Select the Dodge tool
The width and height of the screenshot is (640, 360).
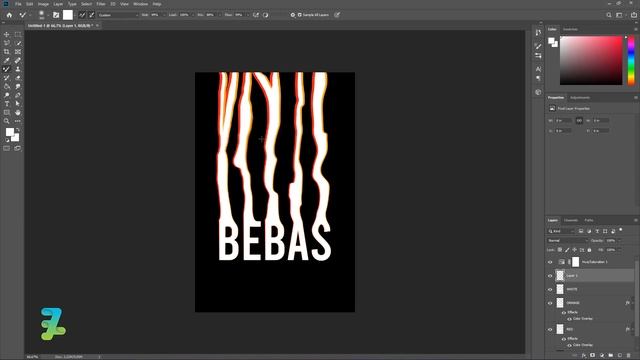tap(7, 95)
